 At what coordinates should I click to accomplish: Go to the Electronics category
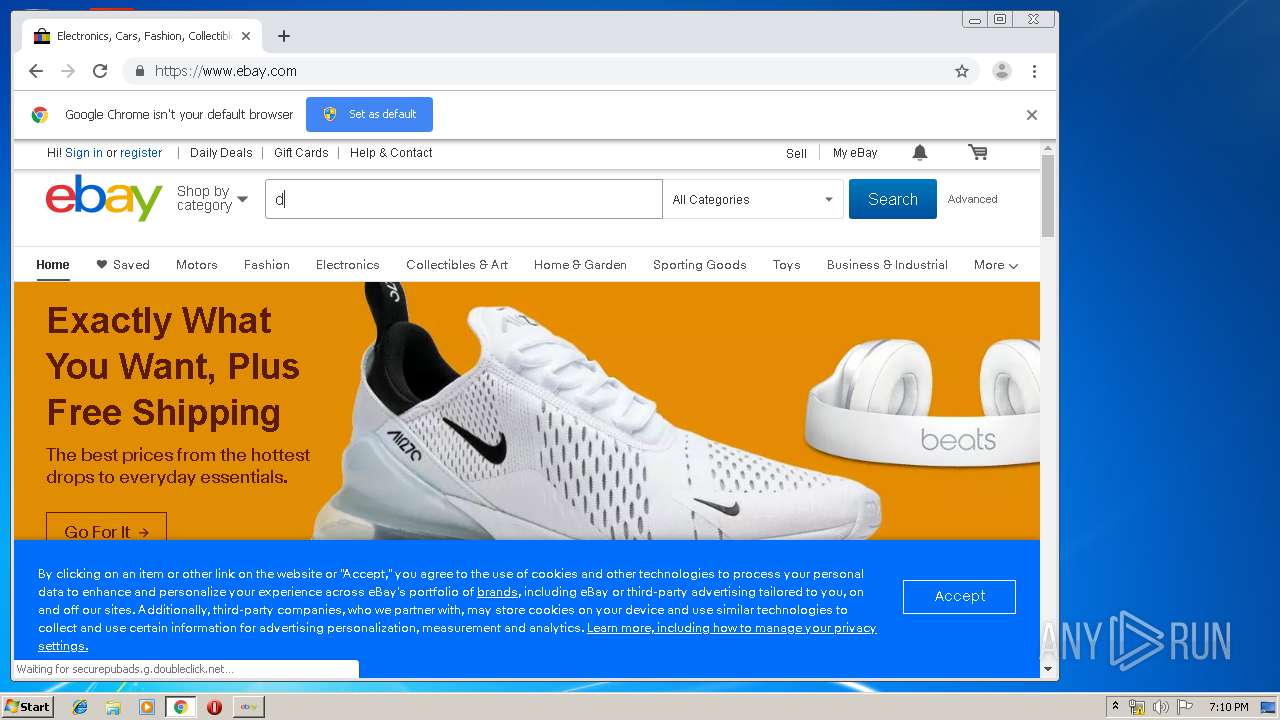point(348,265)
